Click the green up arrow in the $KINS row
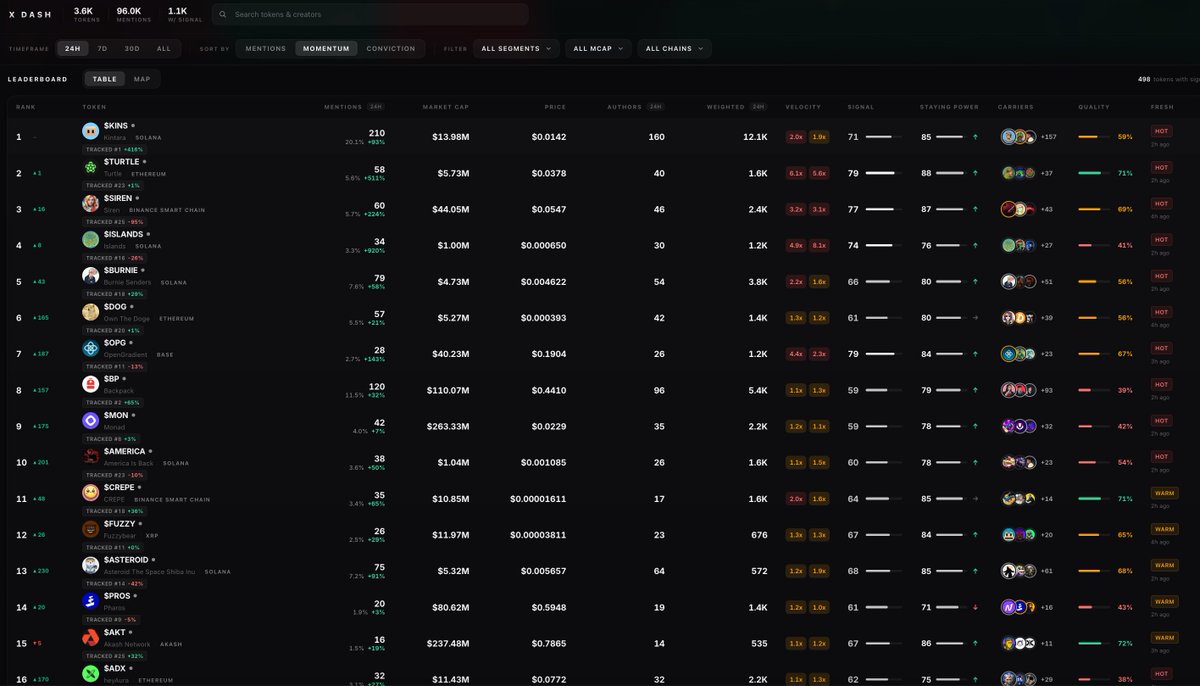This screenshot has height=686, width=1200. pos(975,137)
